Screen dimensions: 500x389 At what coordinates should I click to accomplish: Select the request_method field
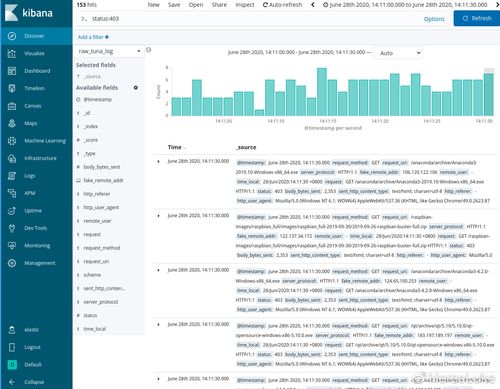[x=102, y=248]
